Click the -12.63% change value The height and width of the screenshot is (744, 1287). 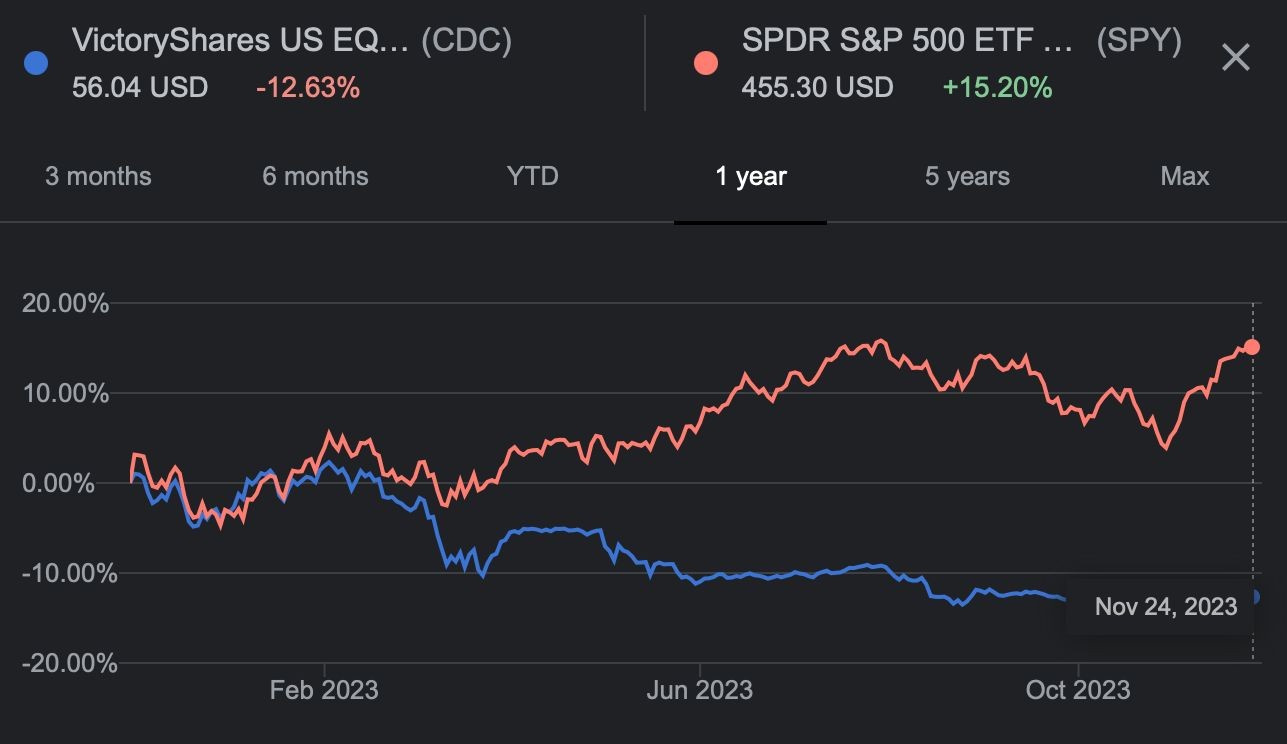coord(307,88)
